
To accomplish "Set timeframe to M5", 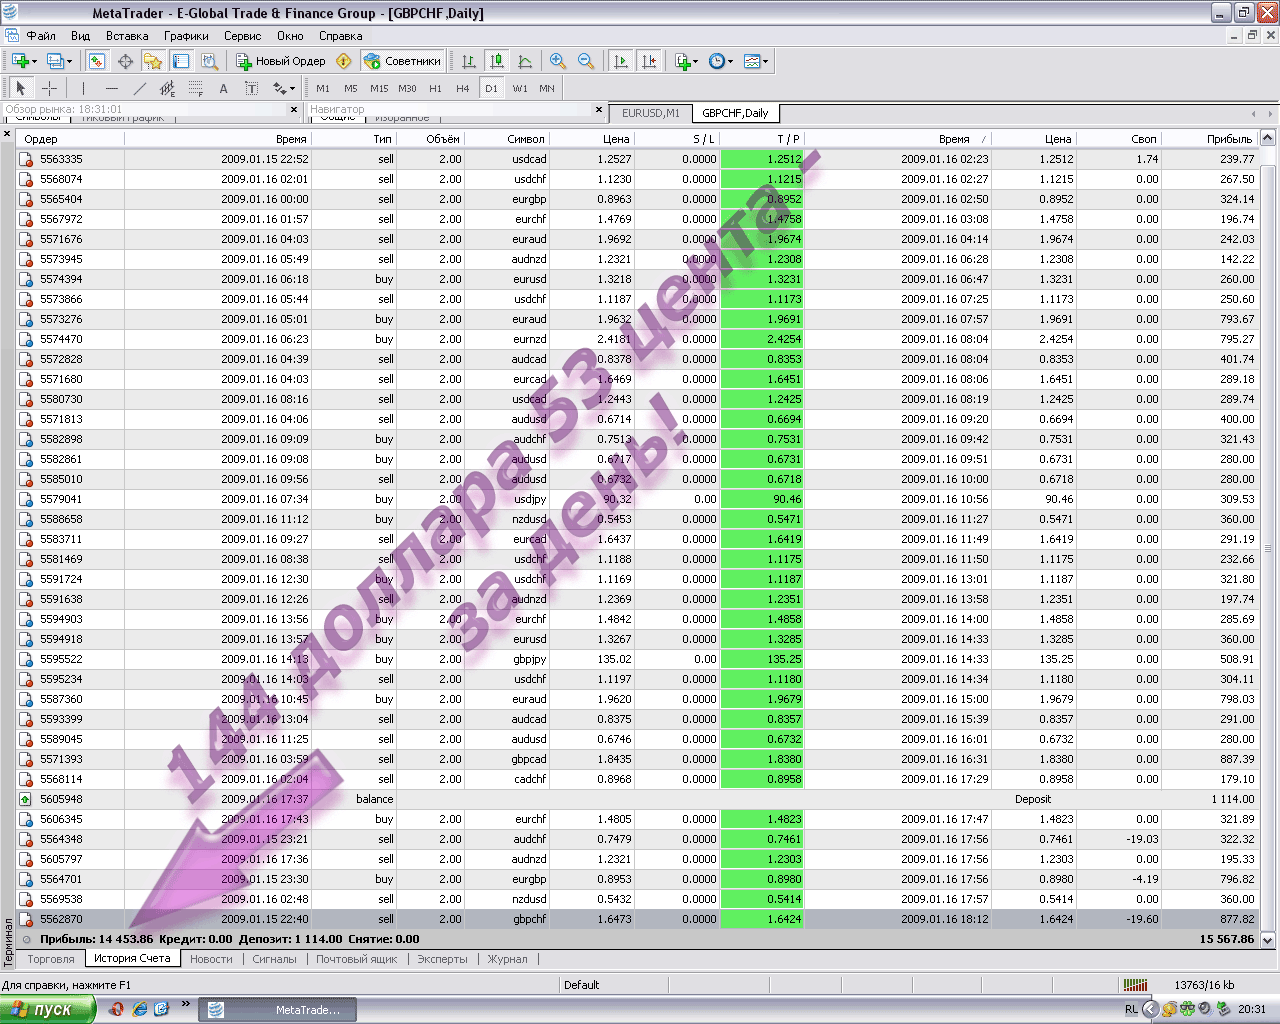I will 351,88.
